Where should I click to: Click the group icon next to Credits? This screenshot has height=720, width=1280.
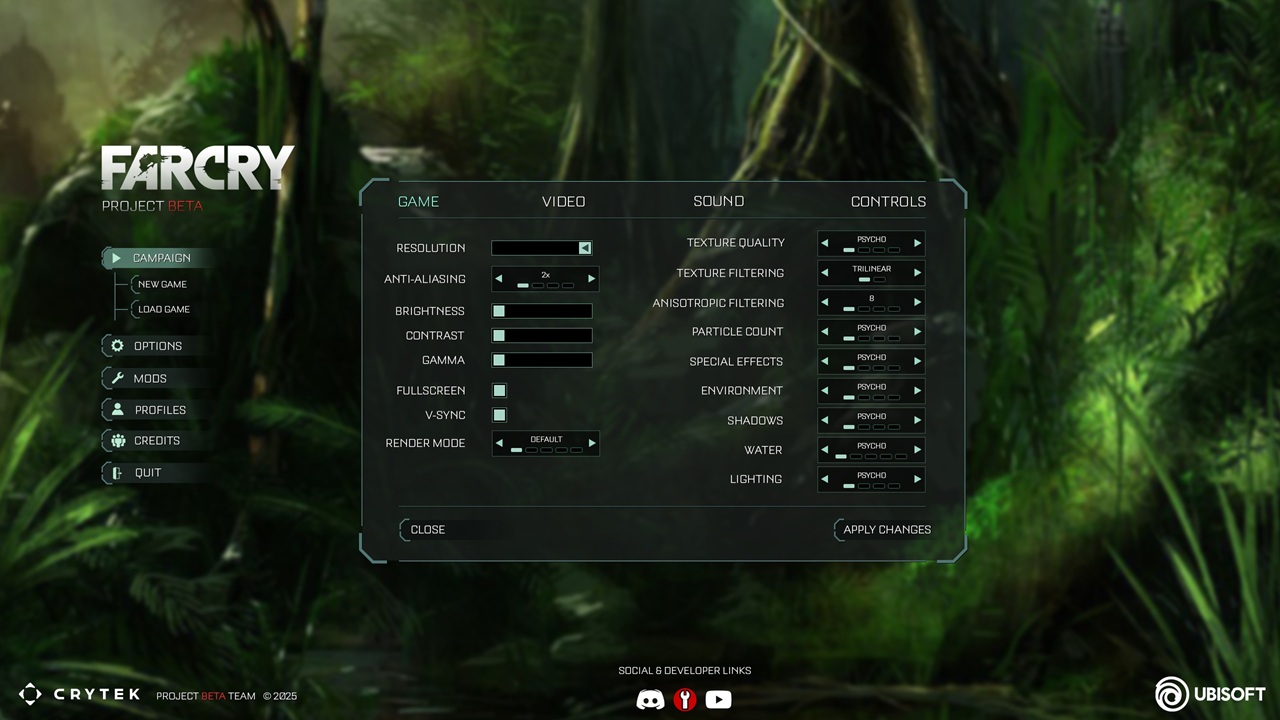pos(117,441)
